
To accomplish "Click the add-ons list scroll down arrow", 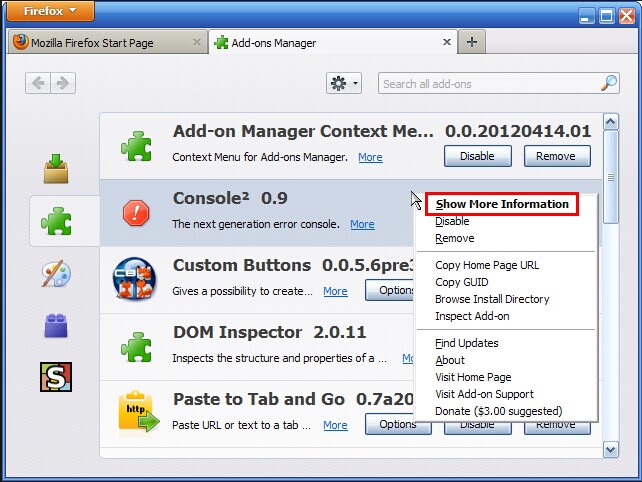I will (610, 450).
